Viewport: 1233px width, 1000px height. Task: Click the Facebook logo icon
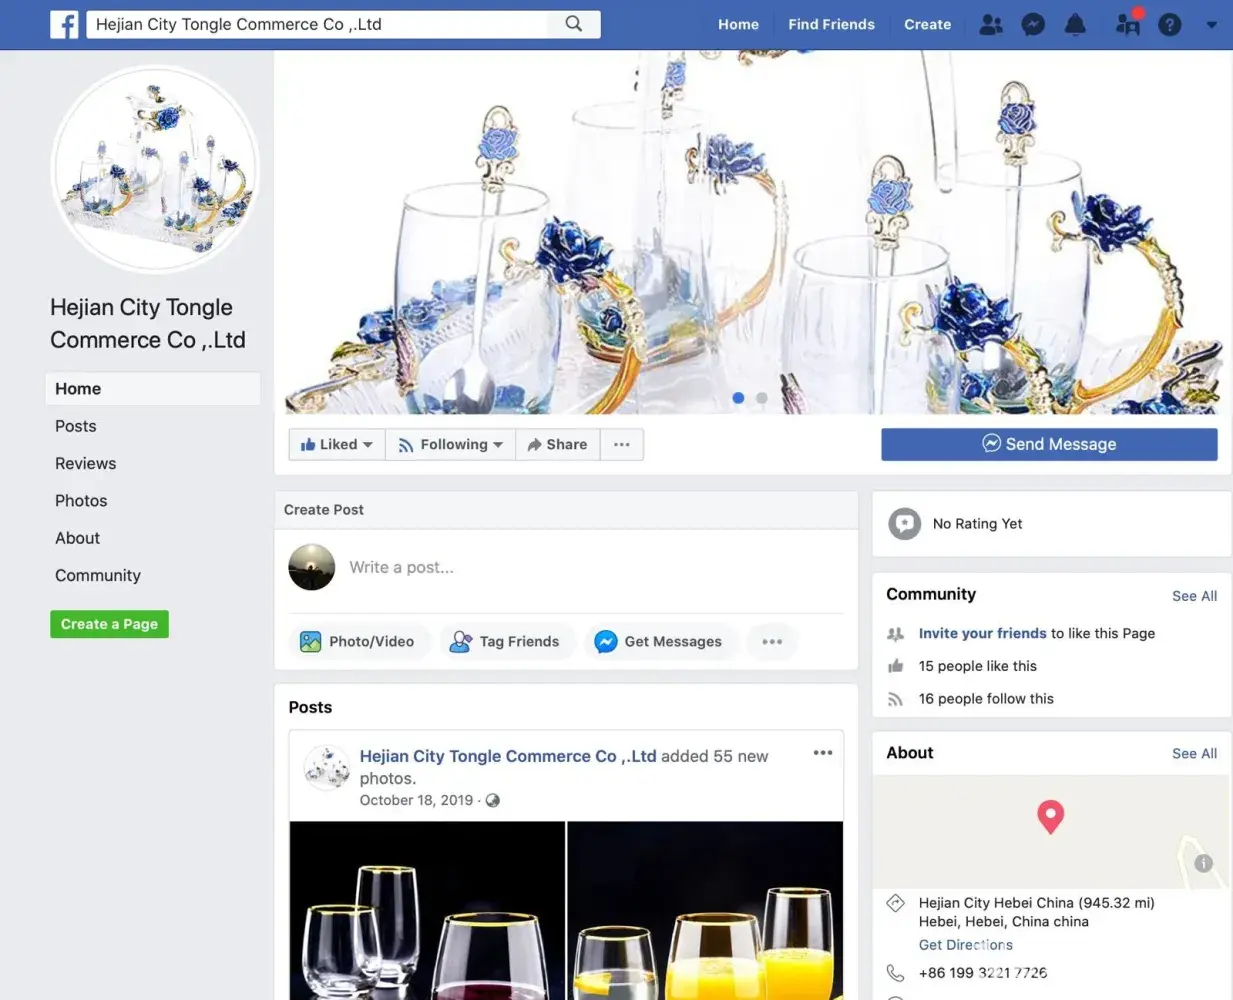click(64, 24)
